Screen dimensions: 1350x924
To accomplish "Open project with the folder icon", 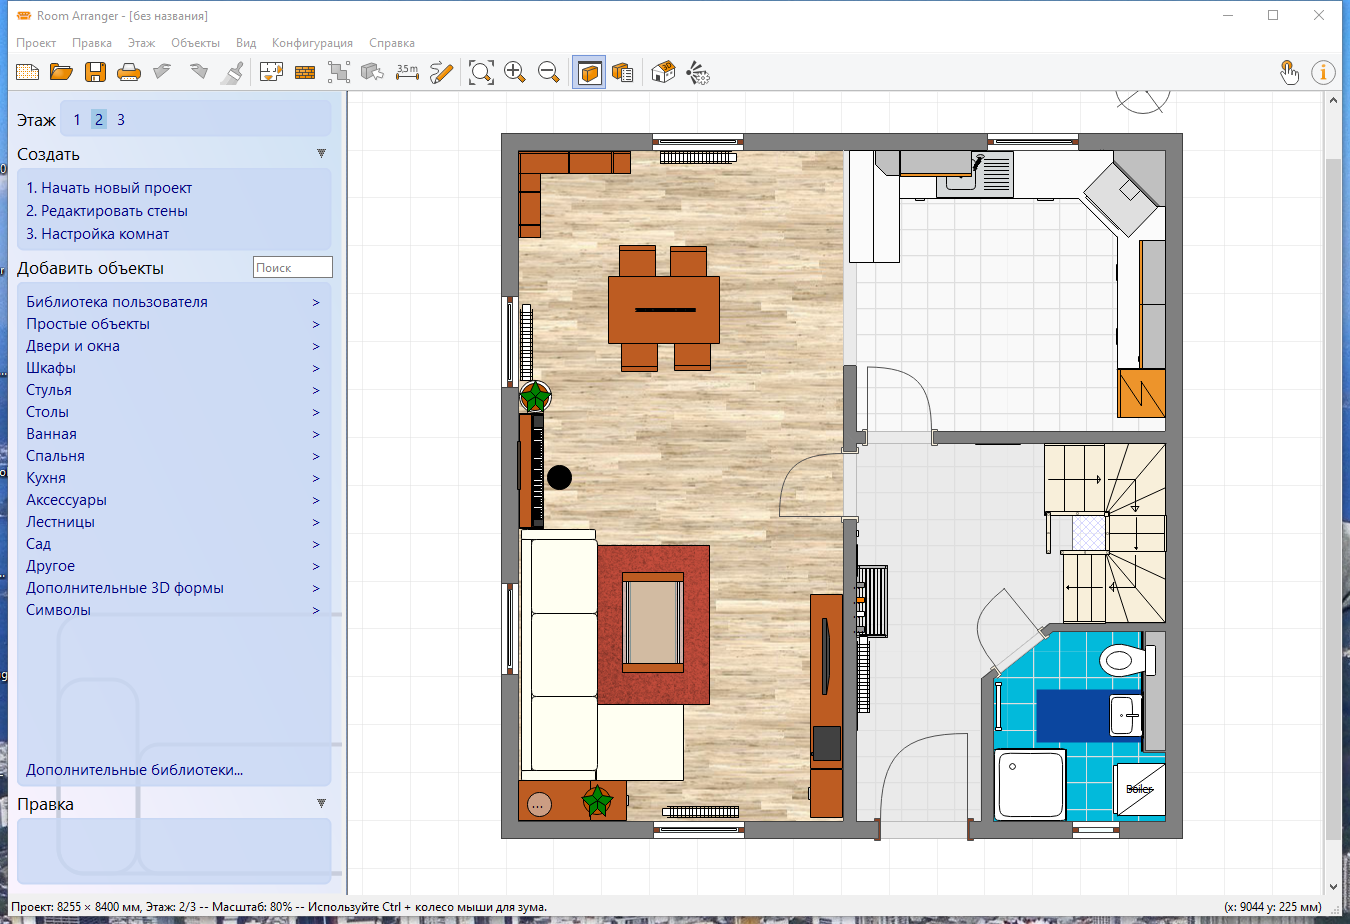I will pos(61,72).
